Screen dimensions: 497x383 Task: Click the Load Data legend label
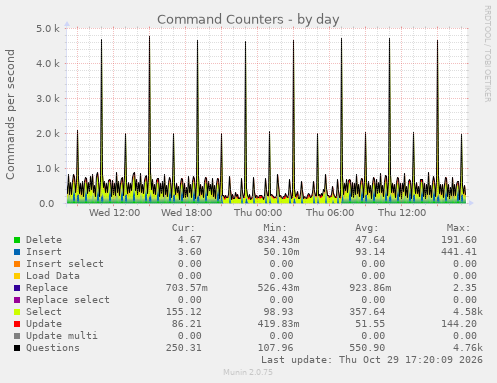53,276
